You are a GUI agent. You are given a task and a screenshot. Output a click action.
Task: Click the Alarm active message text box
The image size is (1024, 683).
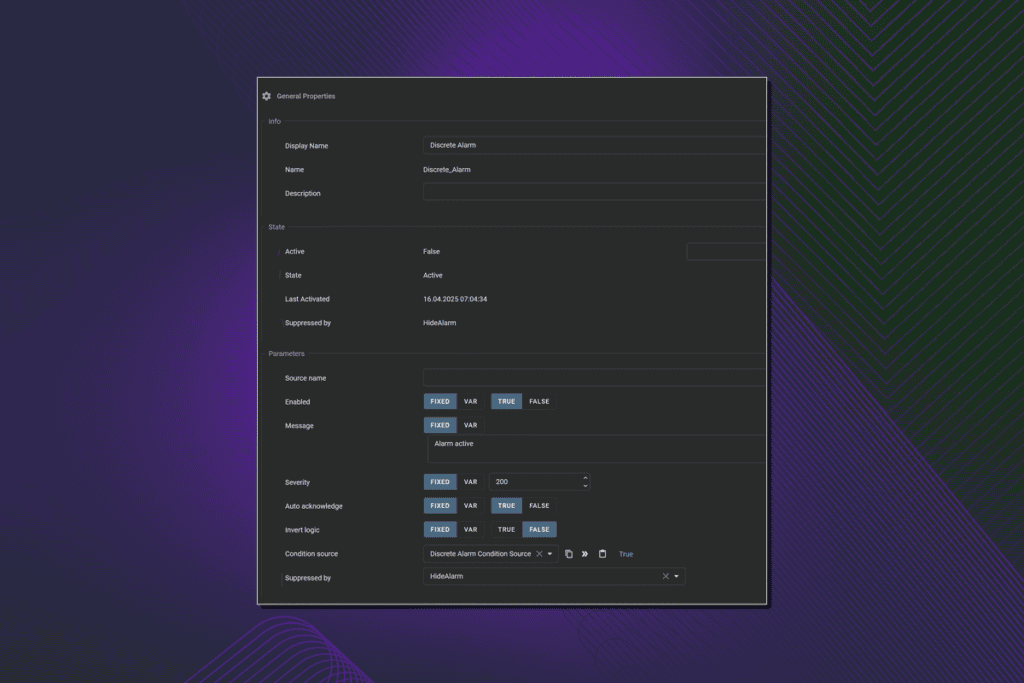point(597,449)
